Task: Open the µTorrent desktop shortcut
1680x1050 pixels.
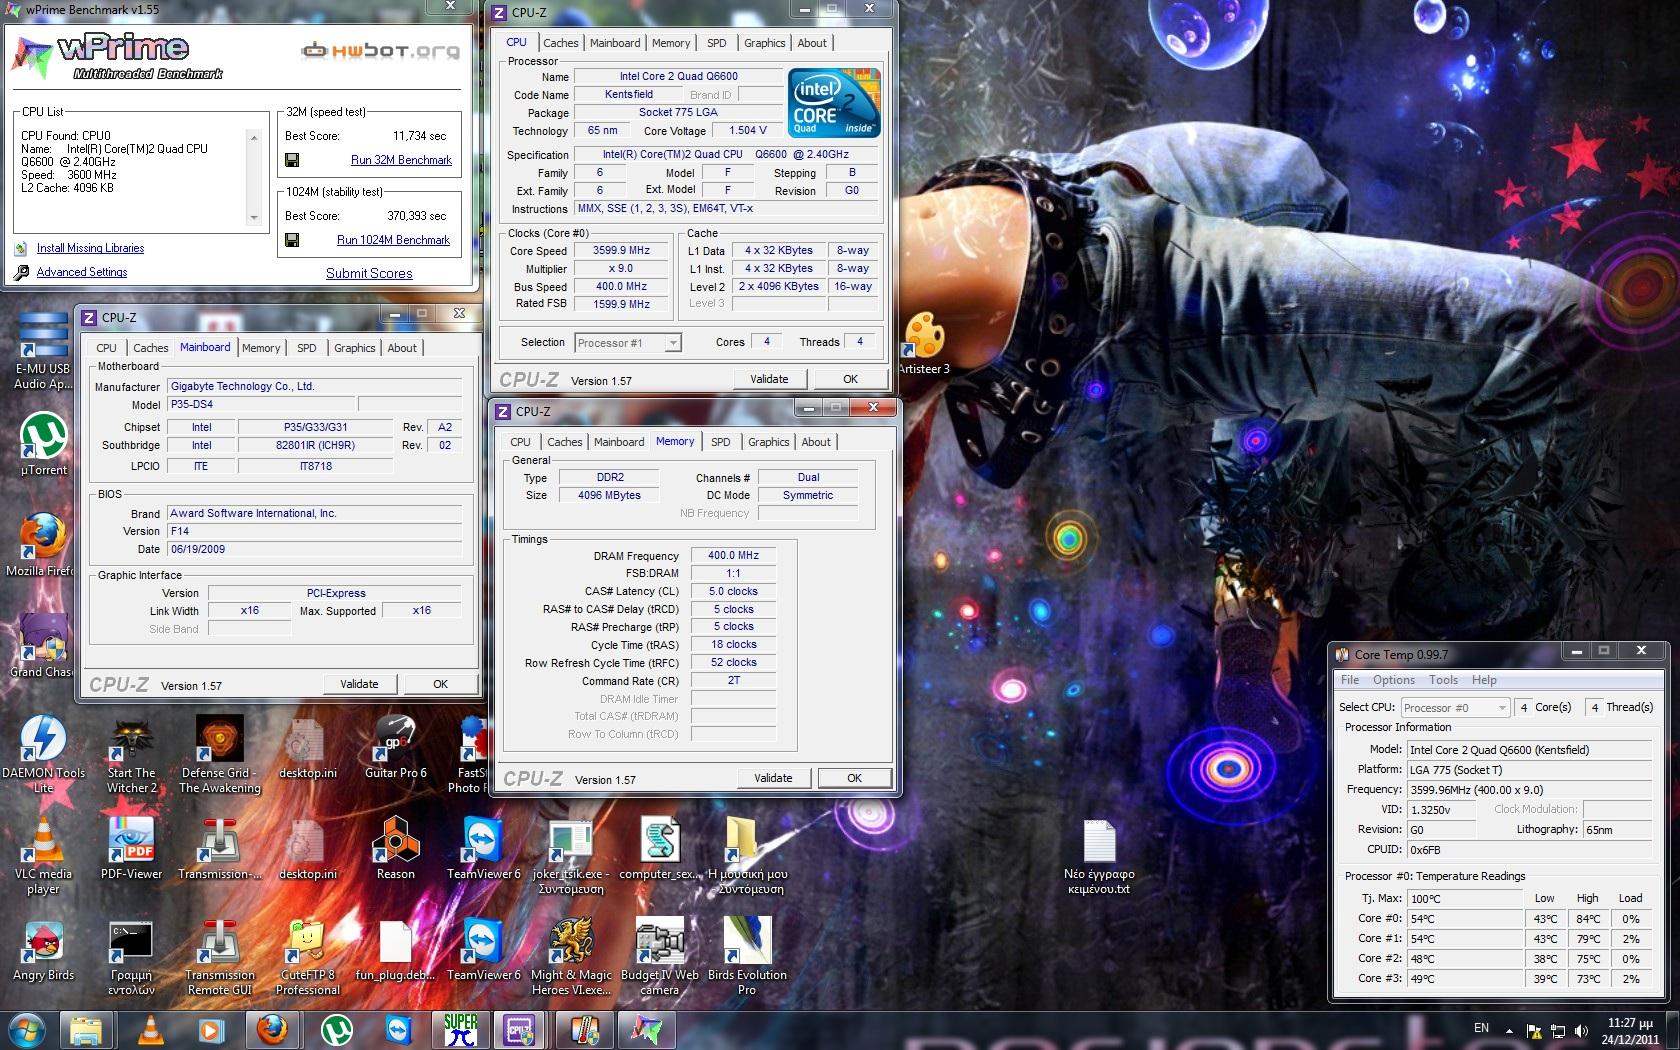Action: (44, 444)
